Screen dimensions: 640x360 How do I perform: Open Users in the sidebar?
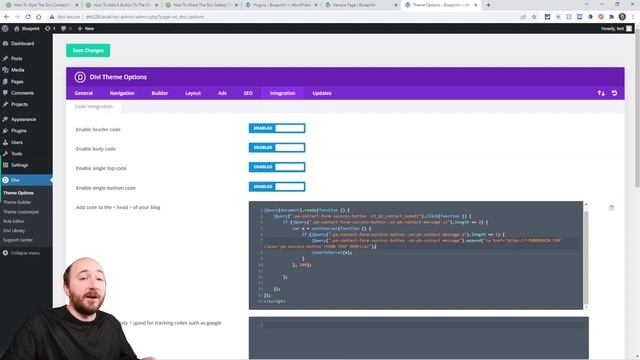pyautogui.click(x=17, y=142)
